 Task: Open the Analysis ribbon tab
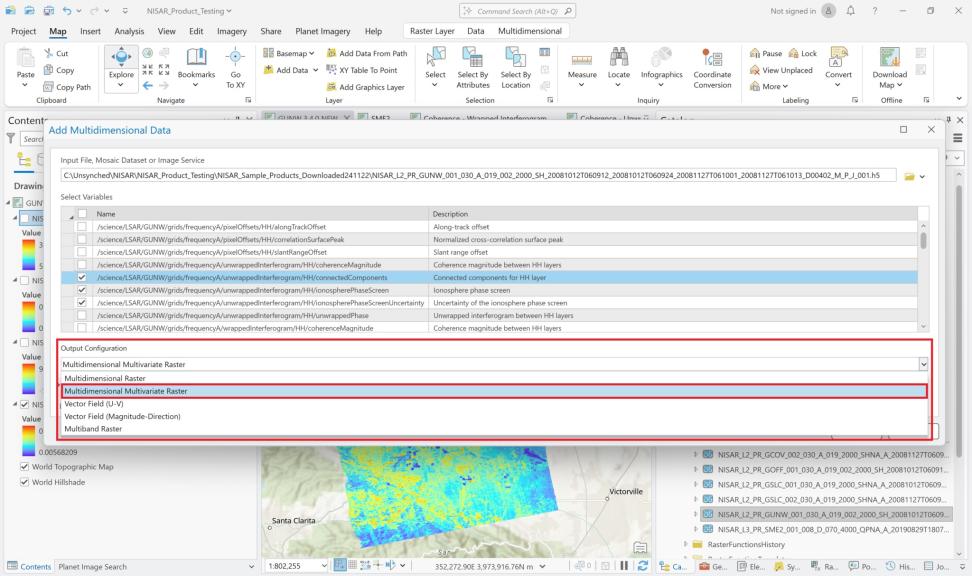tap(129, 31)
